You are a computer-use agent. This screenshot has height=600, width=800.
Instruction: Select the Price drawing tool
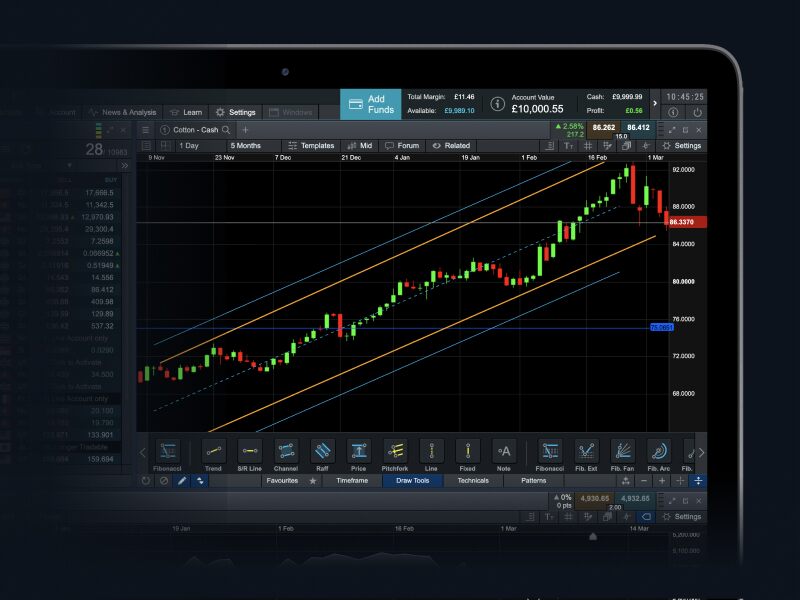(x=358, y=455)
